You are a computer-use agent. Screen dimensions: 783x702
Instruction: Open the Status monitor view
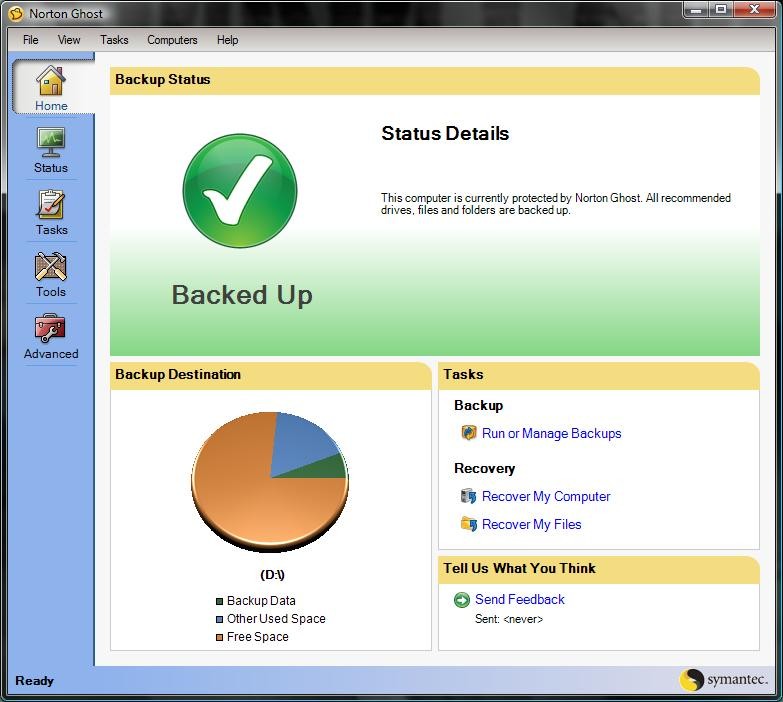(51, 150)
